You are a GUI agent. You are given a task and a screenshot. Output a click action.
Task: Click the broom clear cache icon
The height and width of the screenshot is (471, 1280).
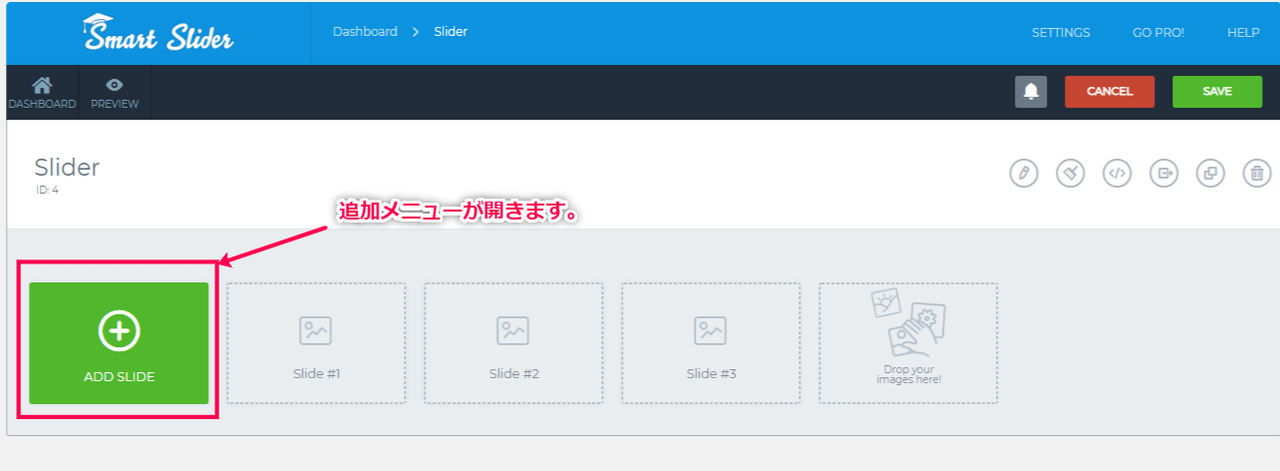1070,173
